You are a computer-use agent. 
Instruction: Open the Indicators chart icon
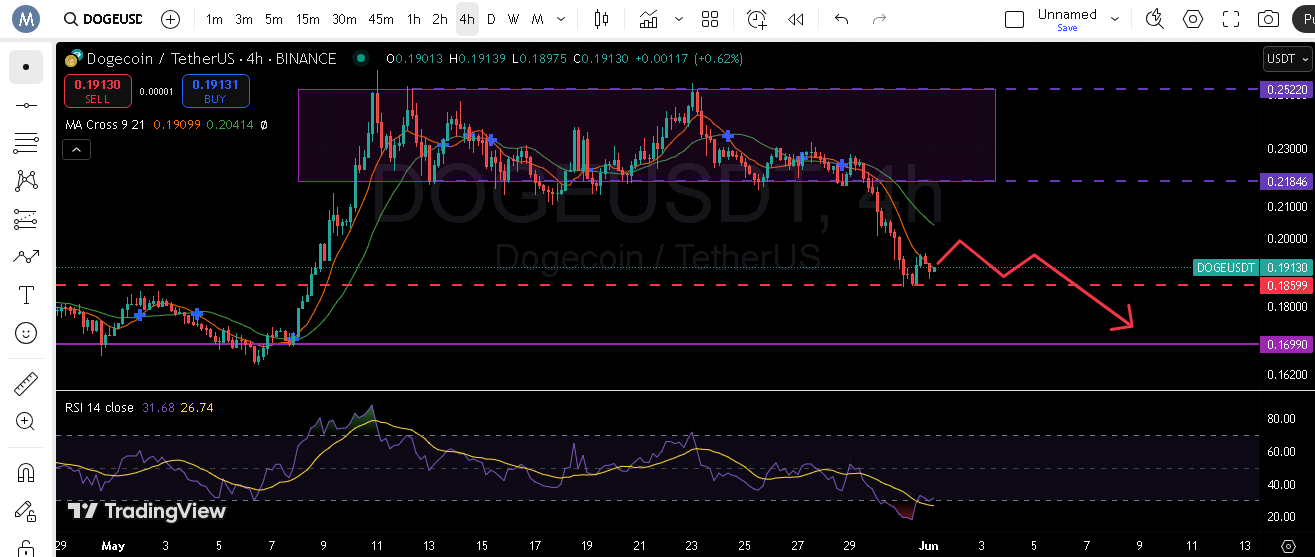pyautogui.click(x=649, y=19)
